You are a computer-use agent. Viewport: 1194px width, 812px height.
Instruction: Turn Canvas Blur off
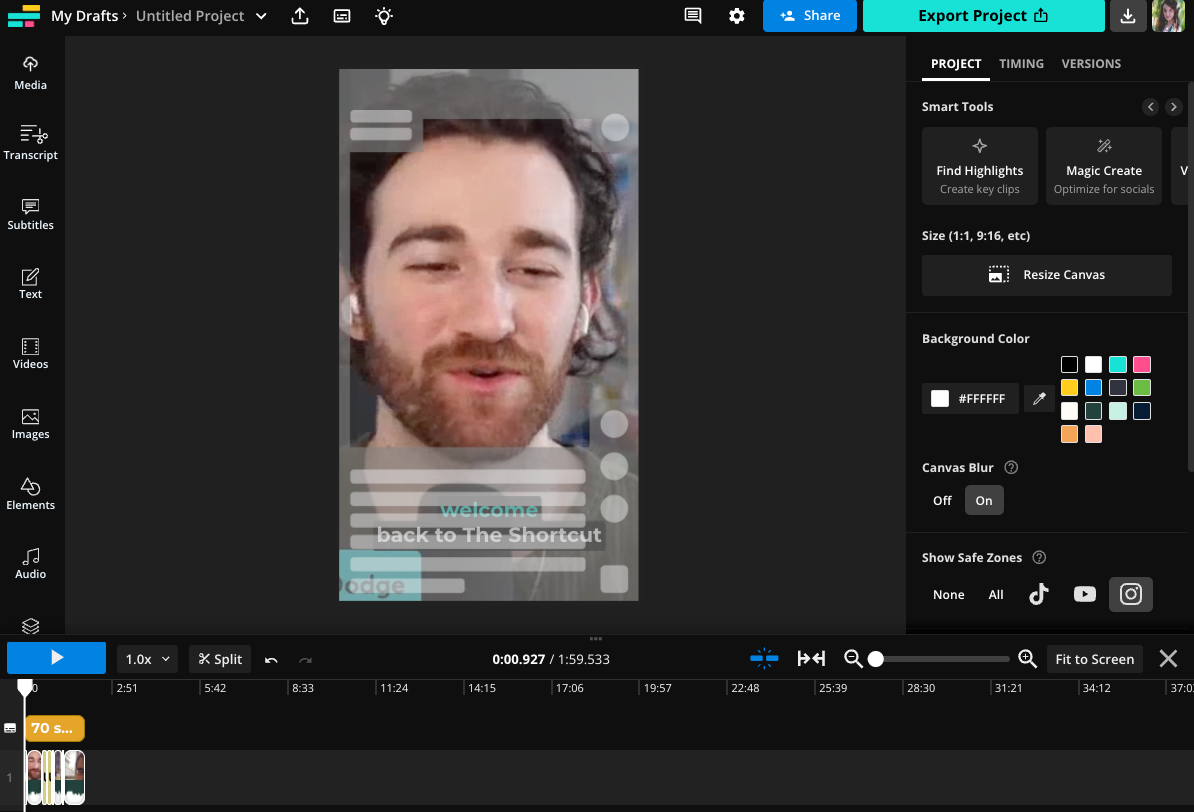tap(941, 499)
